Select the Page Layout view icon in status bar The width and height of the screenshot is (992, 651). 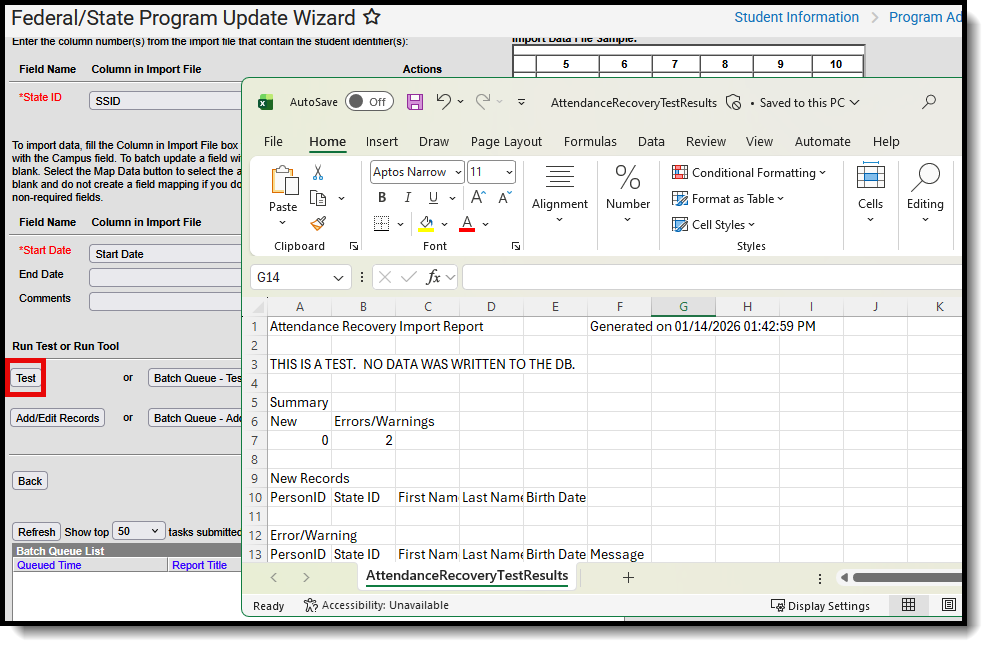coord(948,605)
